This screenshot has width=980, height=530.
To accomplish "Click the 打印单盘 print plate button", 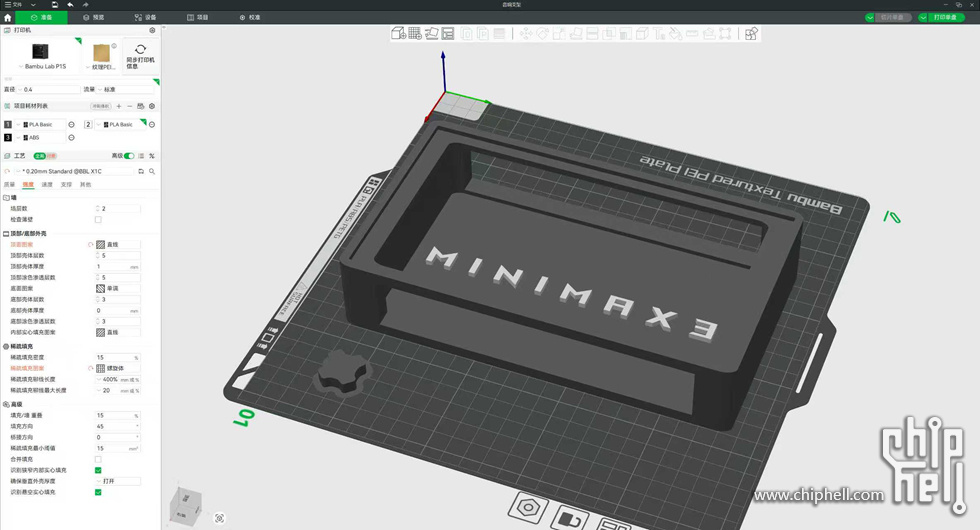I will coord(945,18).
